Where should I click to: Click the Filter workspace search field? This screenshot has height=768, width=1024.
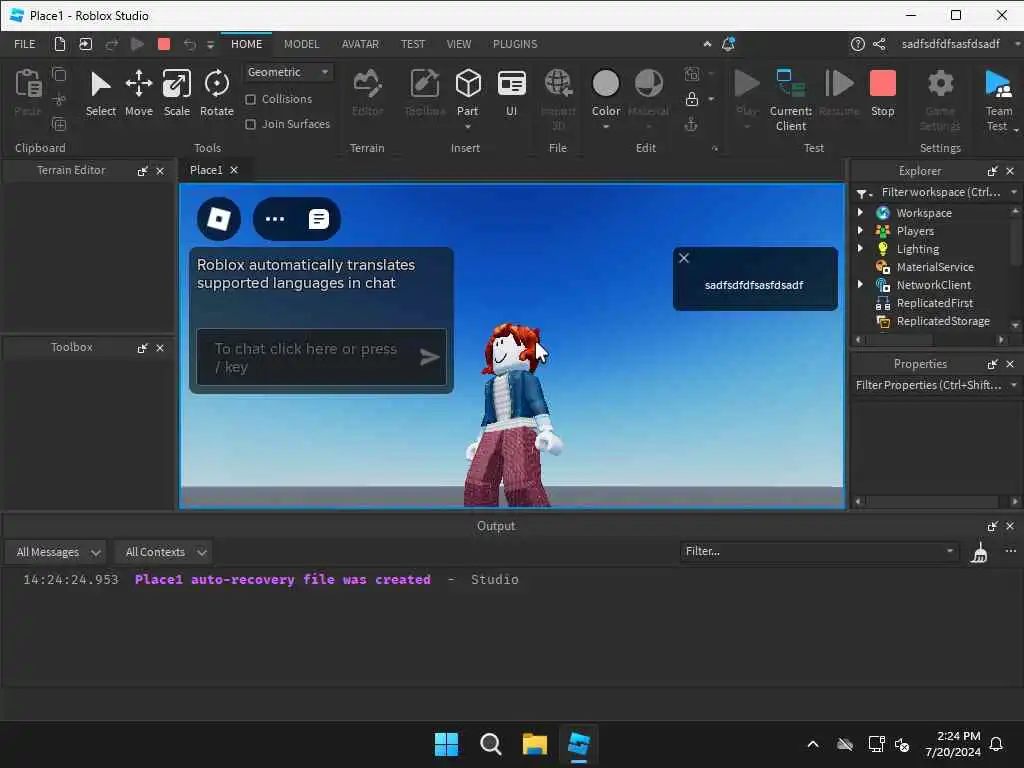[939, 192]
